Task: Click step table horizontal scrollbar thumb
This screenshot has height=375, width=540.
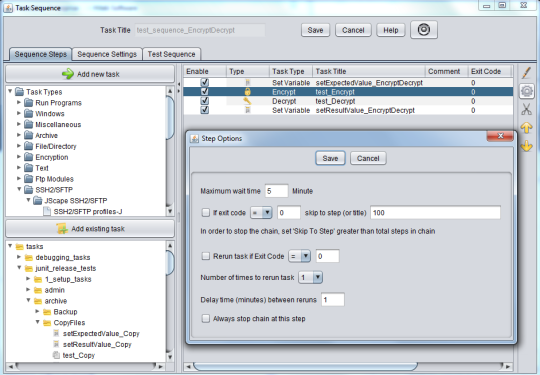Action: [x=305, y=366]
